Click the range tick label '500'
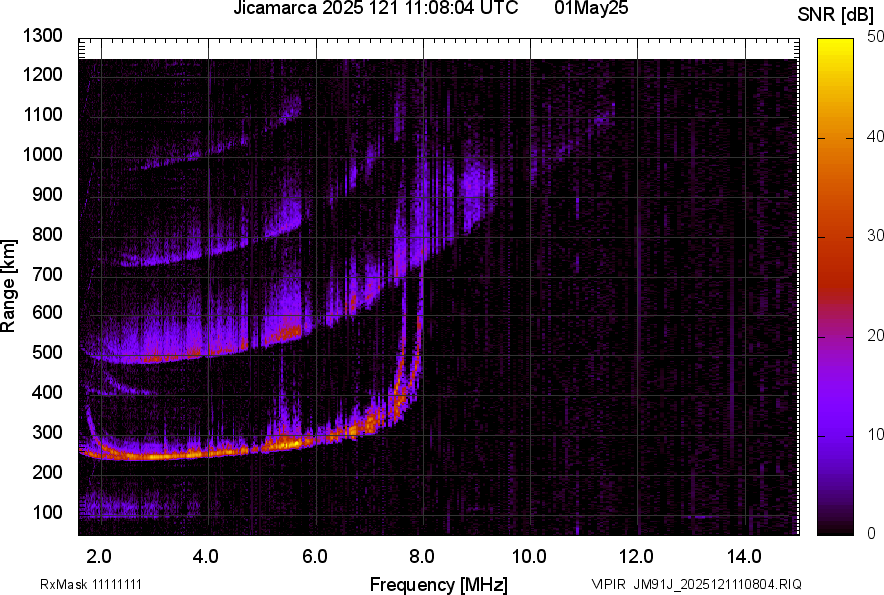The width and height of the screenshot is (884, 595). pos(47,352)
